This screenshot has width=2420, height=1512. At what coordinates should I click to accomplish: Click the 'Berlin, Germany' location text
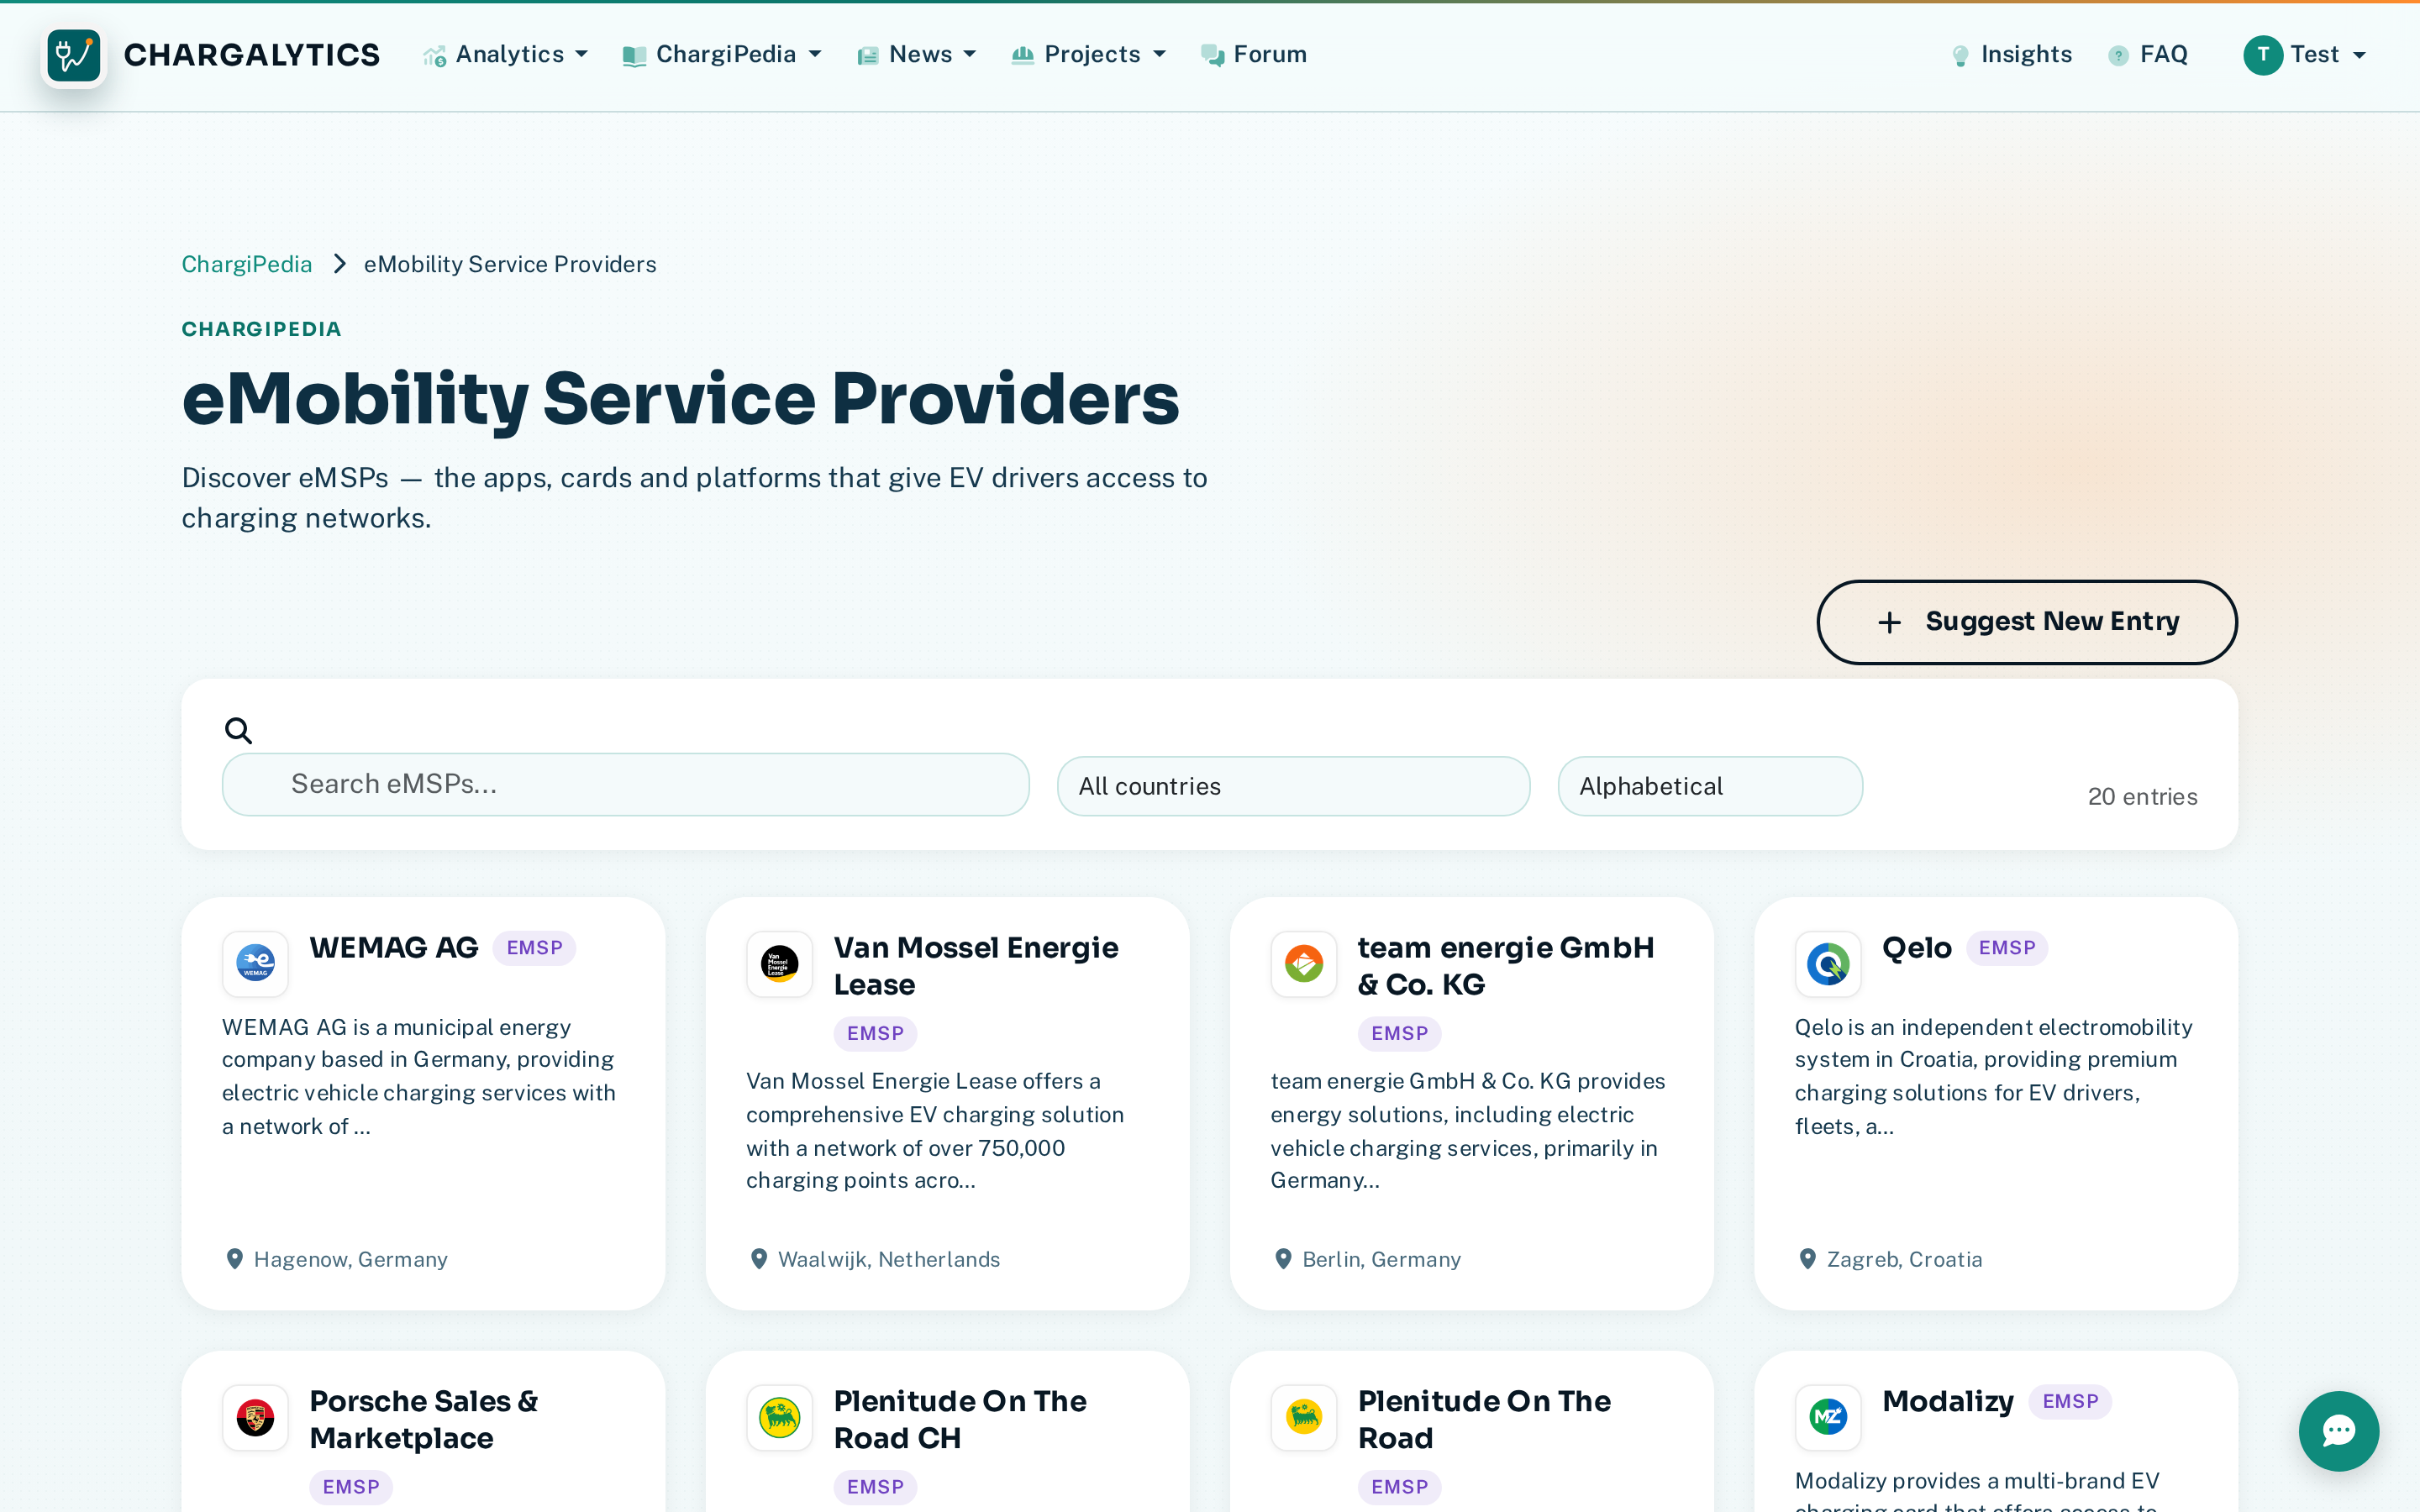[1381, 1259]
